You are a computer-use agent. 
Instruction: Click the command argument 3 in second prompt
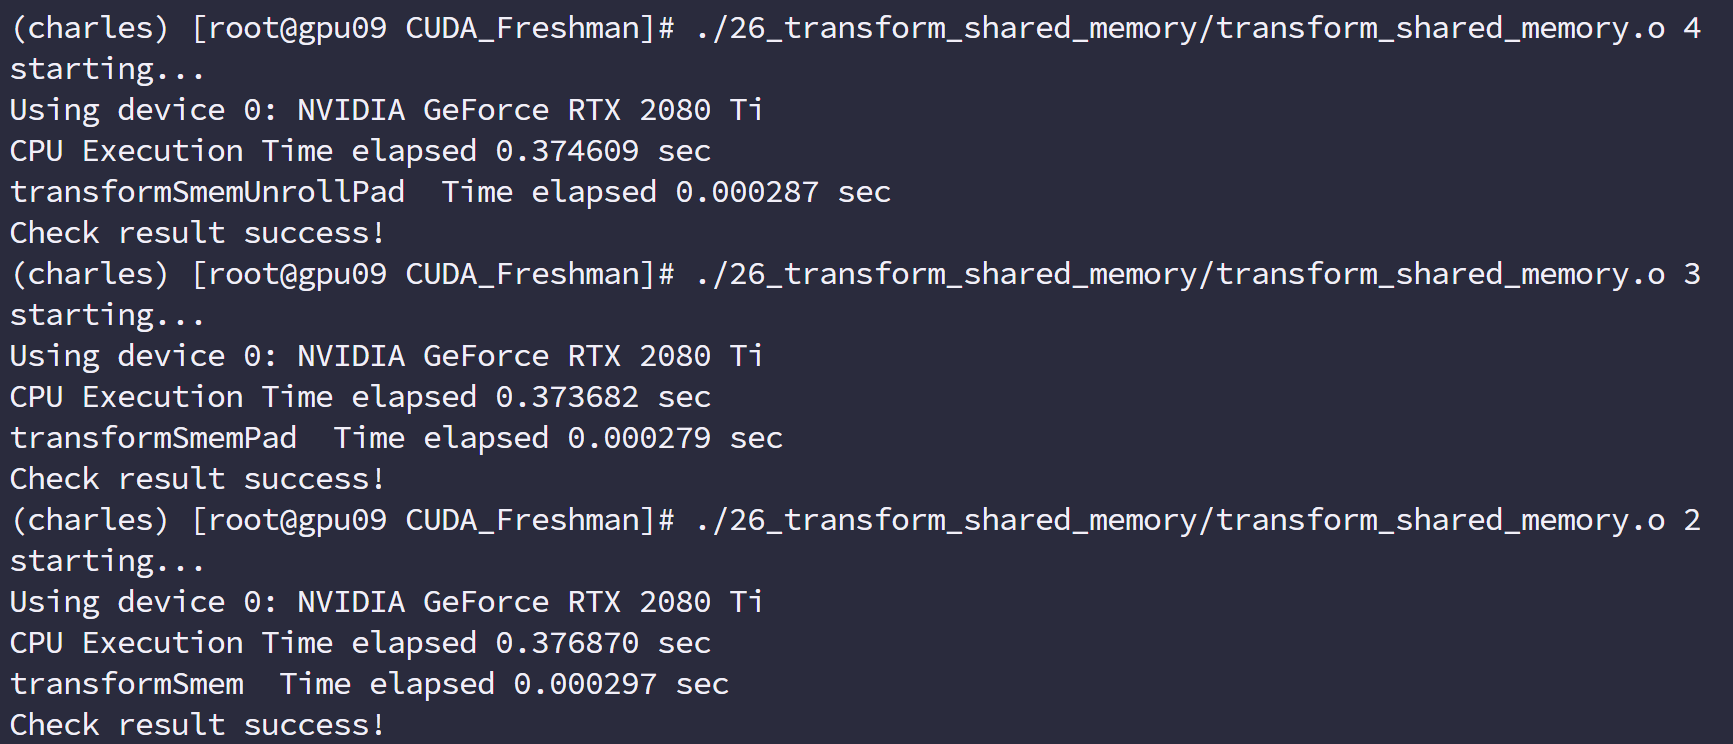(x=1691, y=274)
